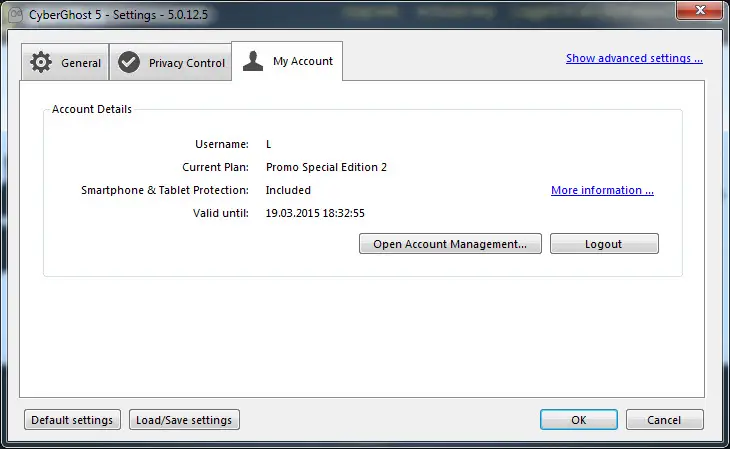Click the person icon on My Account
Viewport: 730px width, 449px height.
tap(253, 61)
